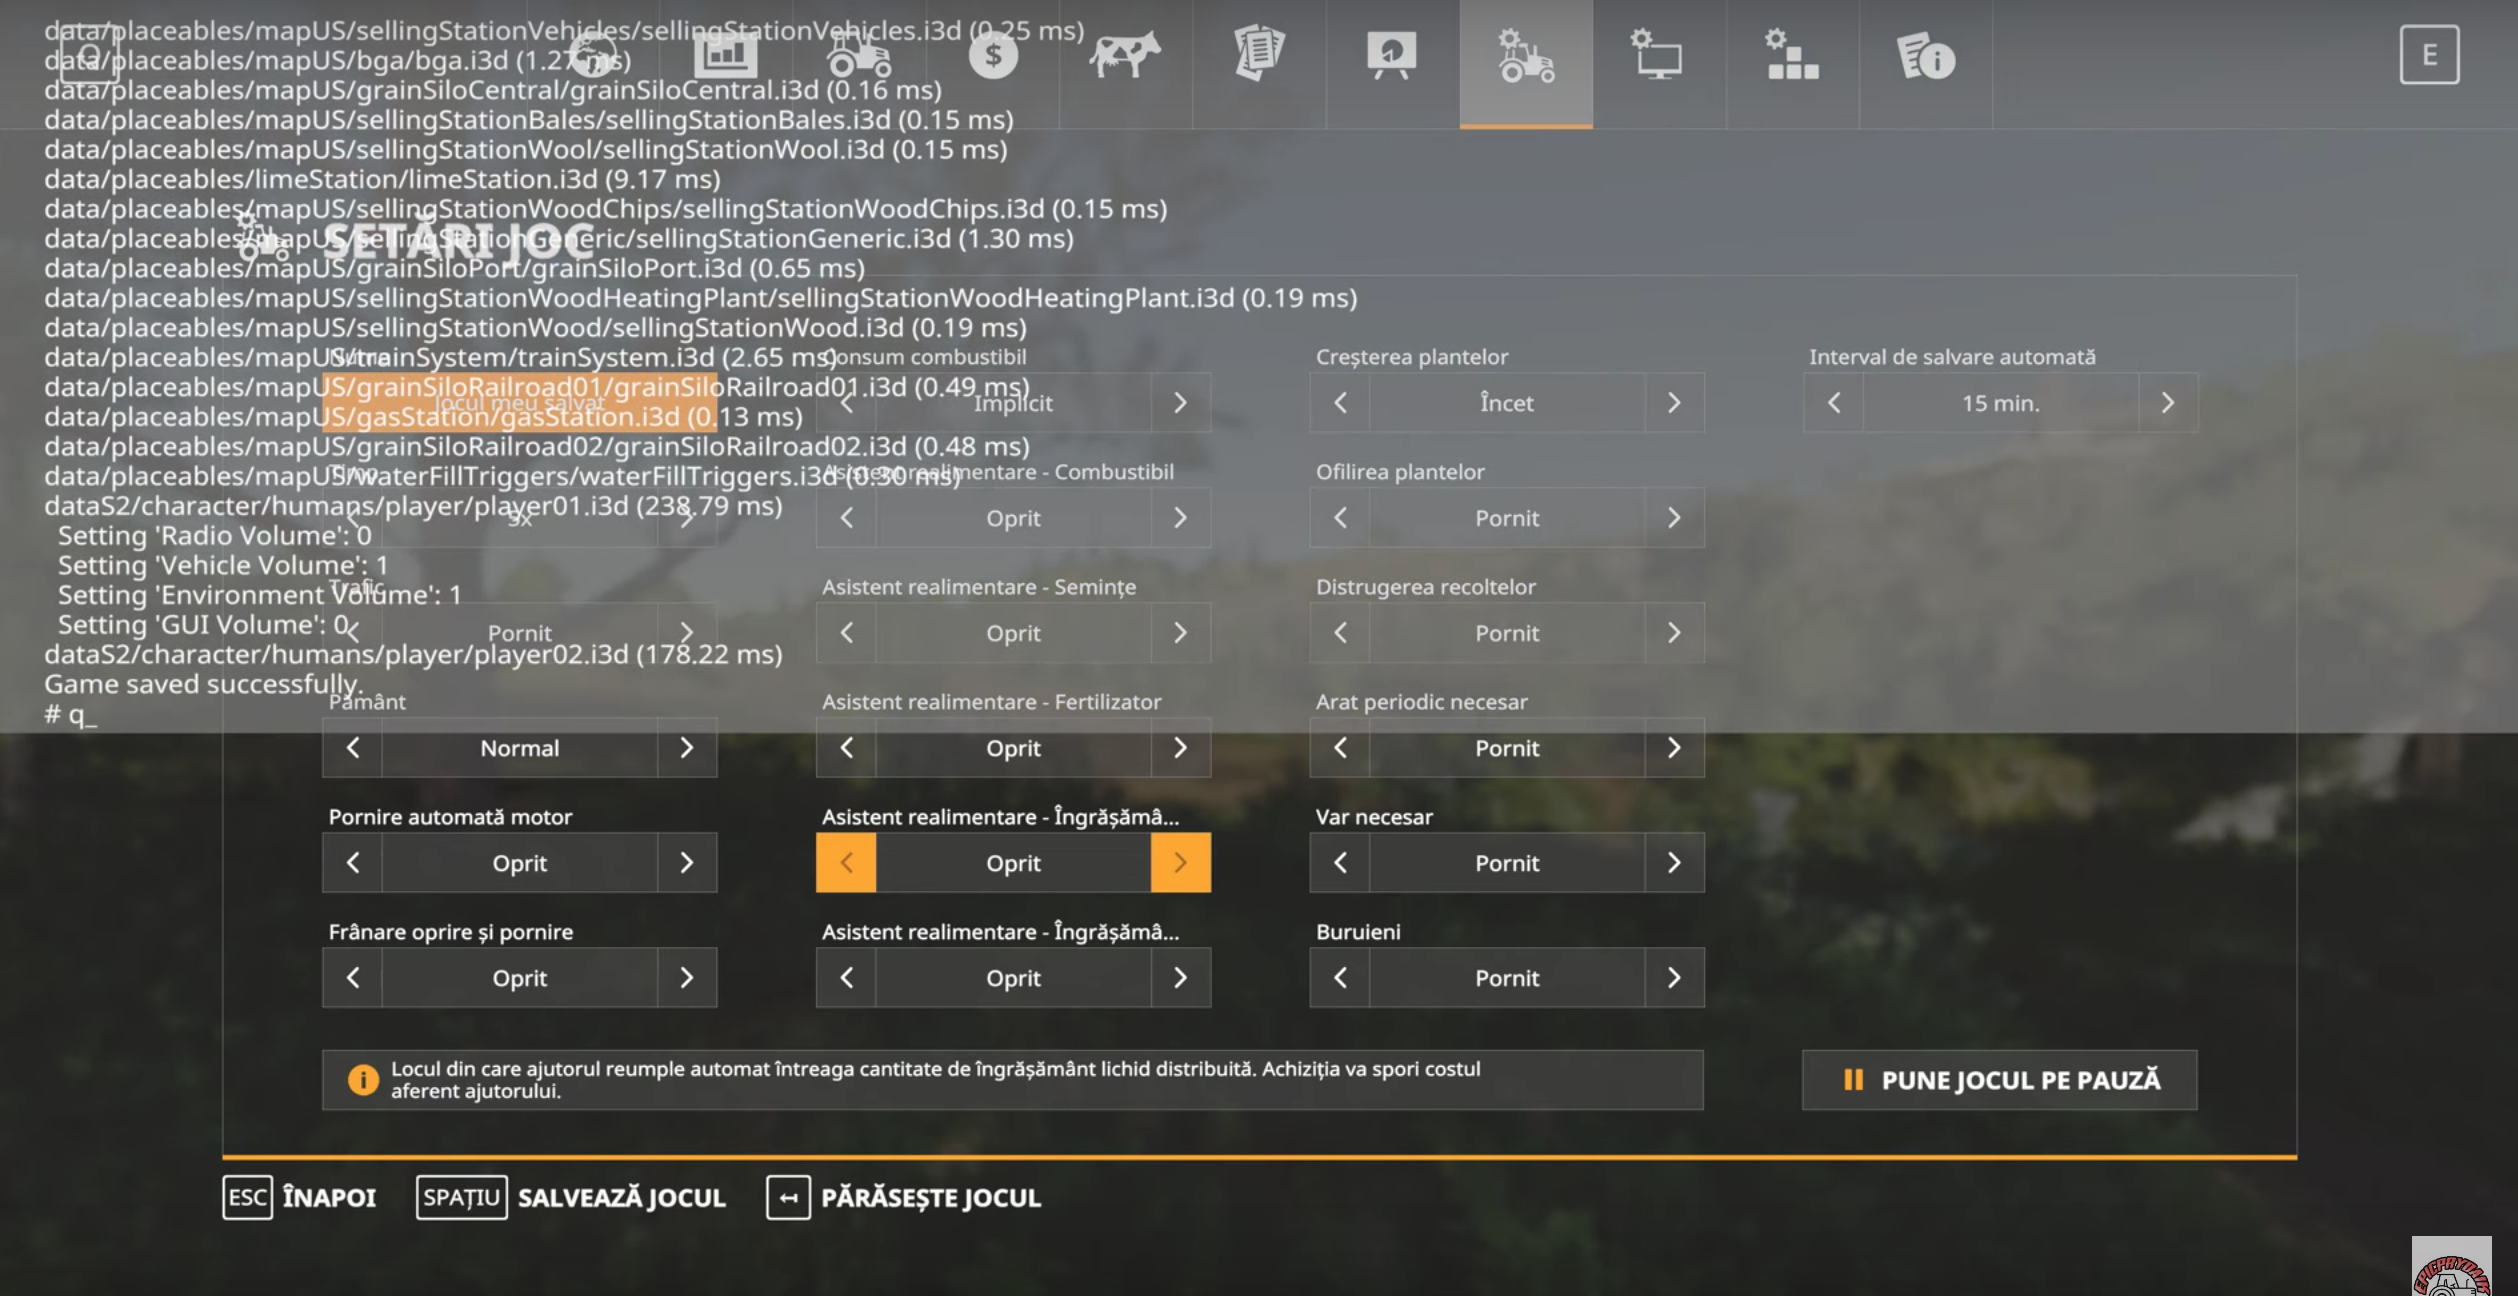Go back with ÎNAPOI button
This screenshot has width=2518, height=1296.
pyautogui.click(x=299, y=1197)
